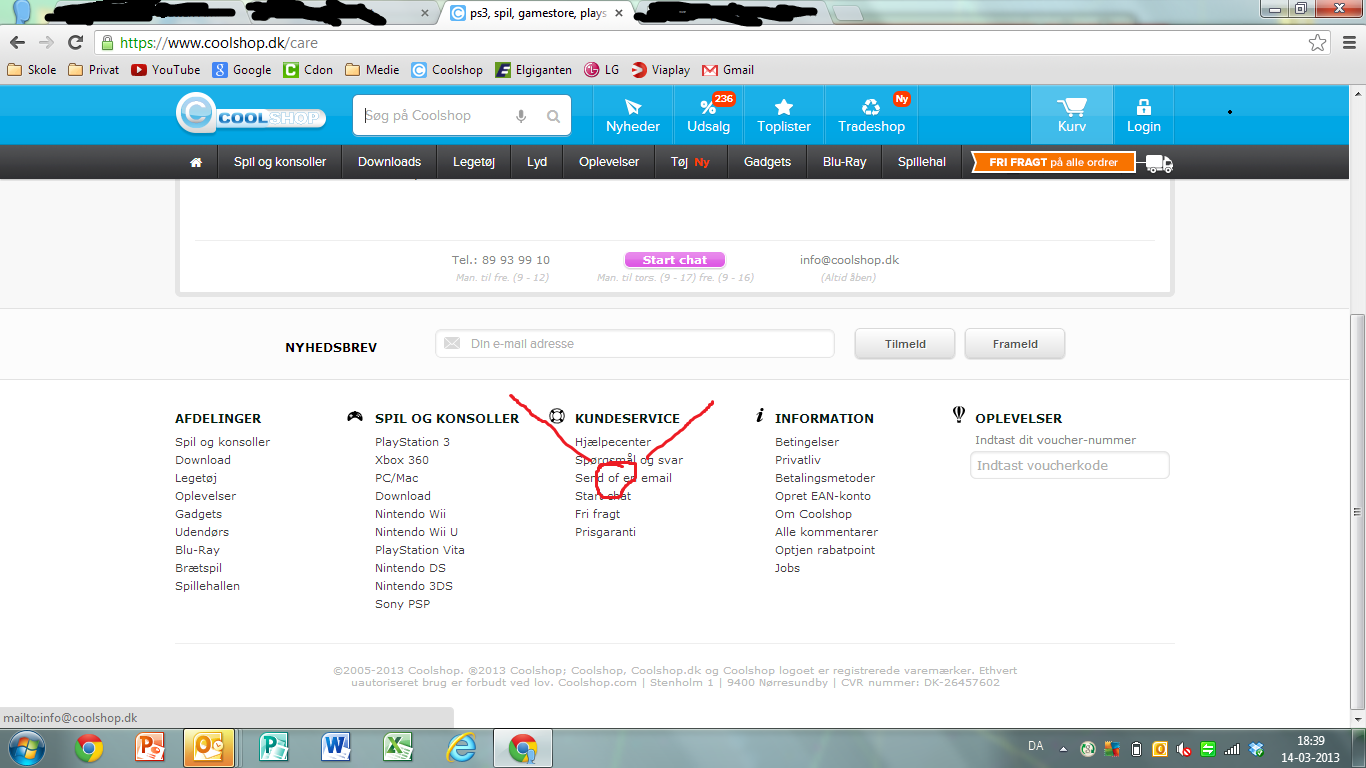The image size is (1366, 768).
Task: Open Word from taskbar
Action: coord(336,748)
